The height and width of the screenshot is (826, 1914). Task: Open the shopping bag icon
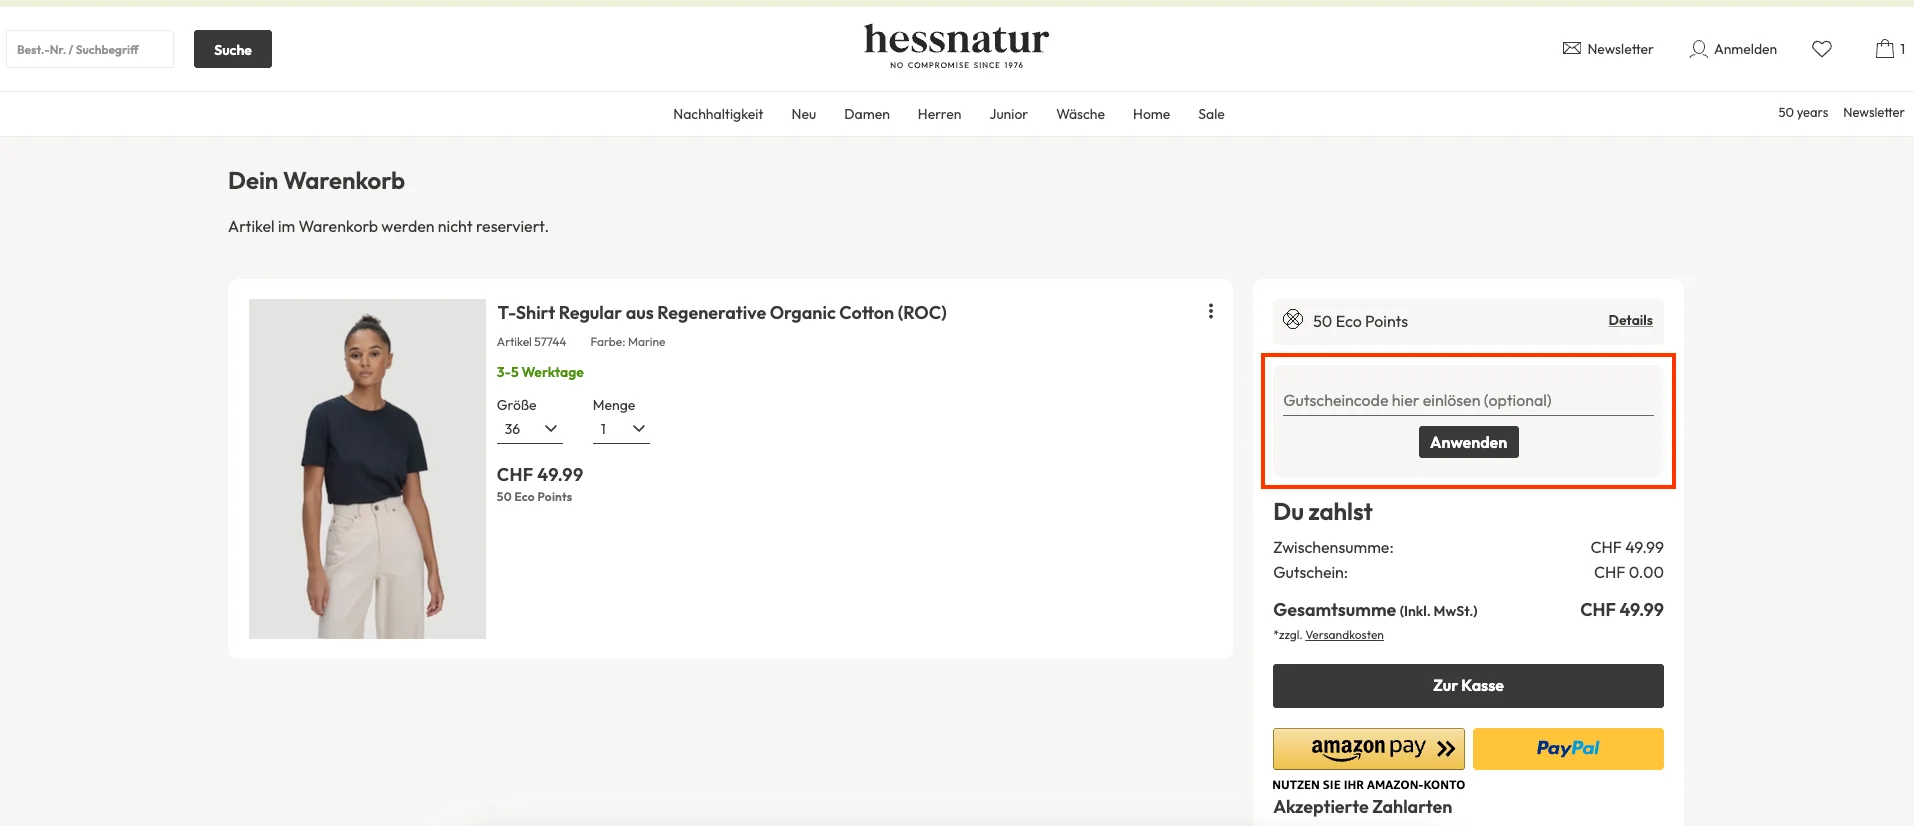1885,48
